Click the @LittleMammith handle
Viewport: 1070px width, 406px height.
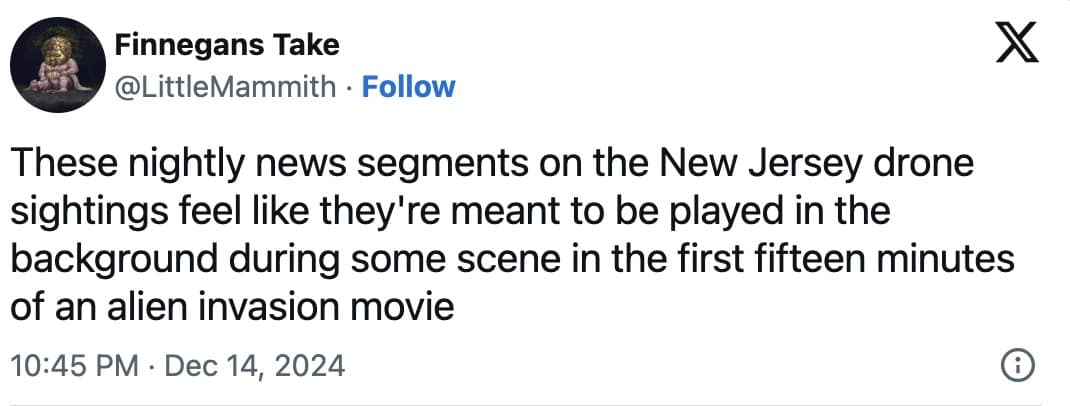[226, 87]
